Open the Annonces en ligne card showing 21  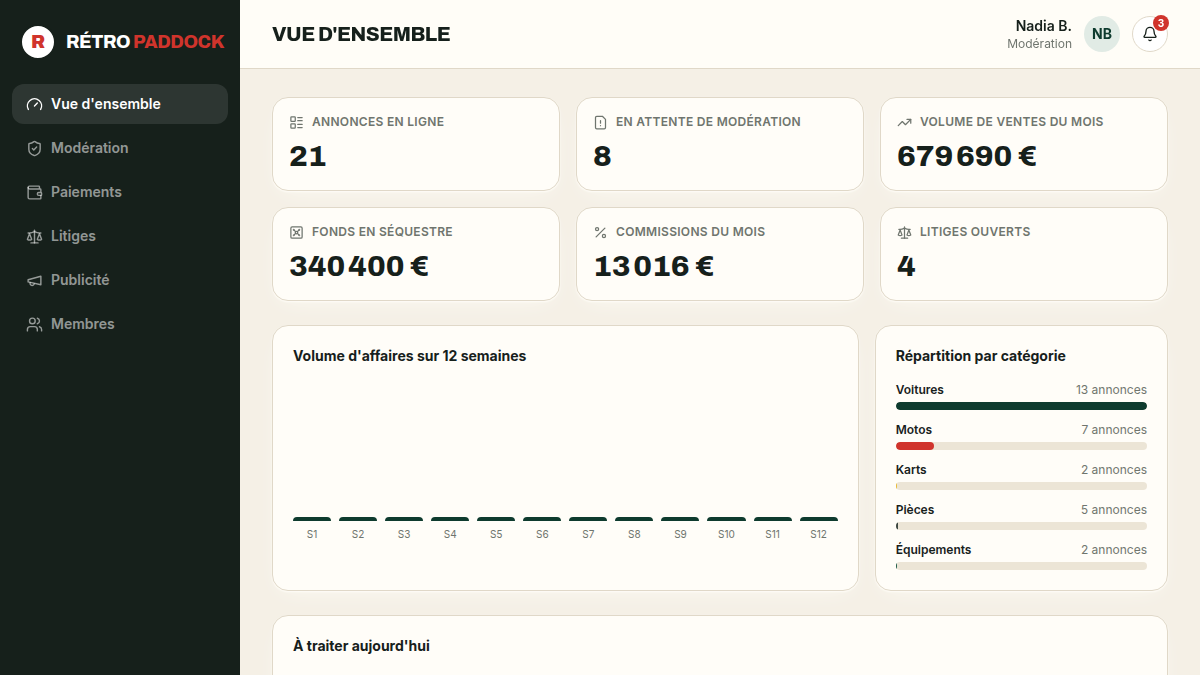pos(416,144)
